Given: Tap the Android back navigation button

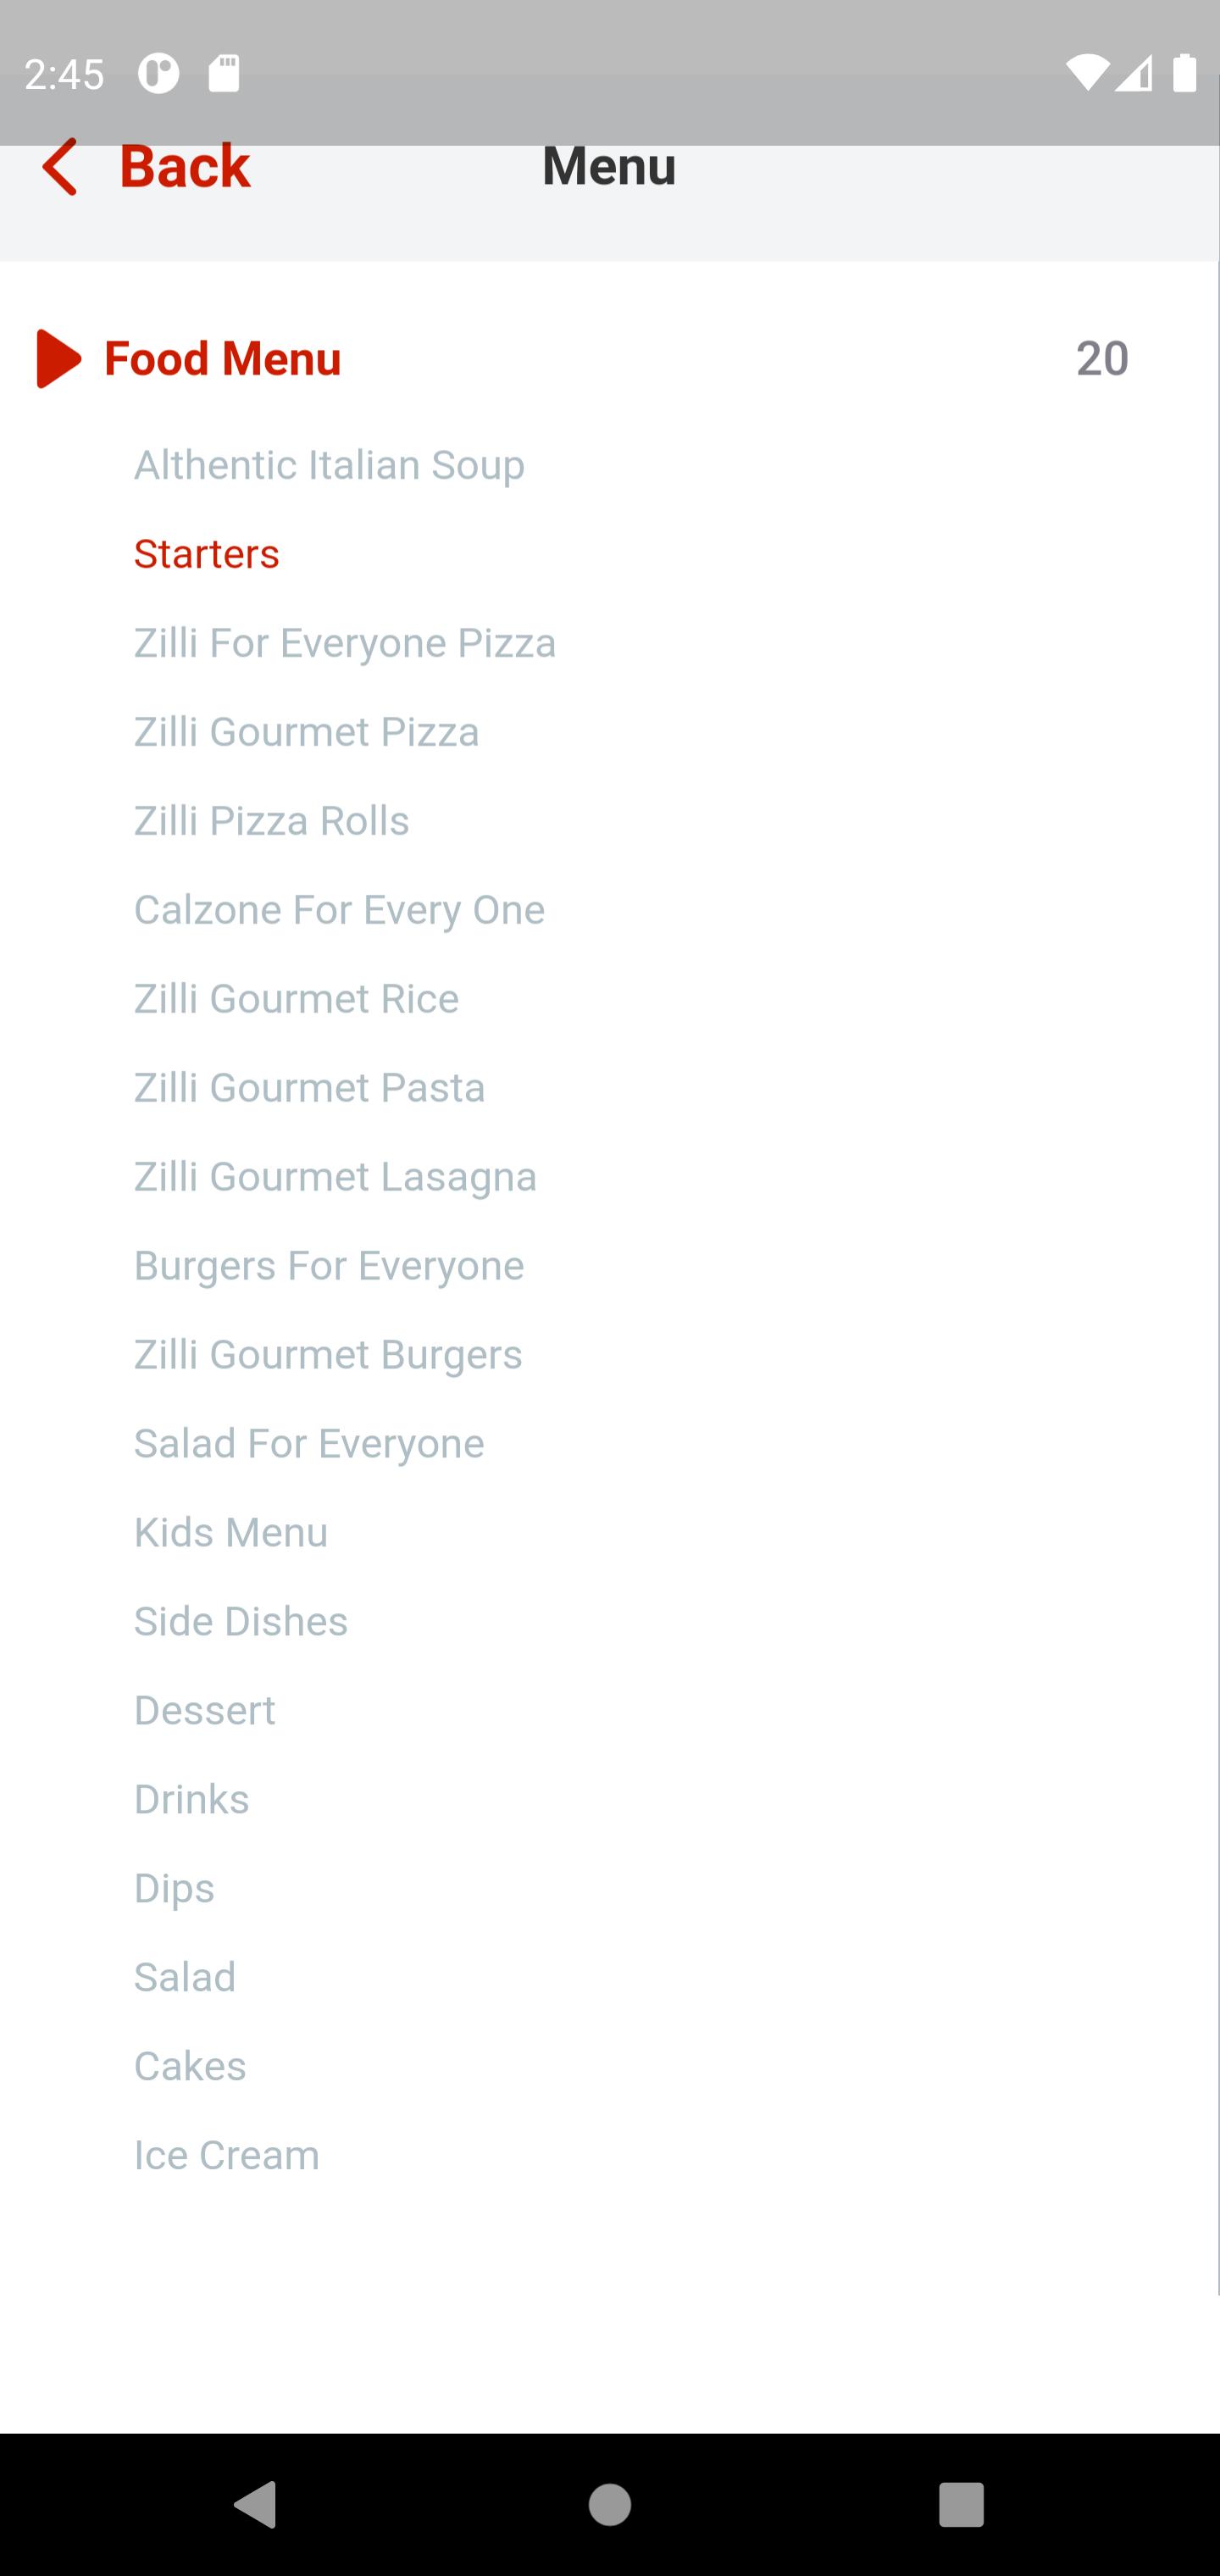Looking at the screenshot, I should pyautogui.click(x=256, y=2505).
